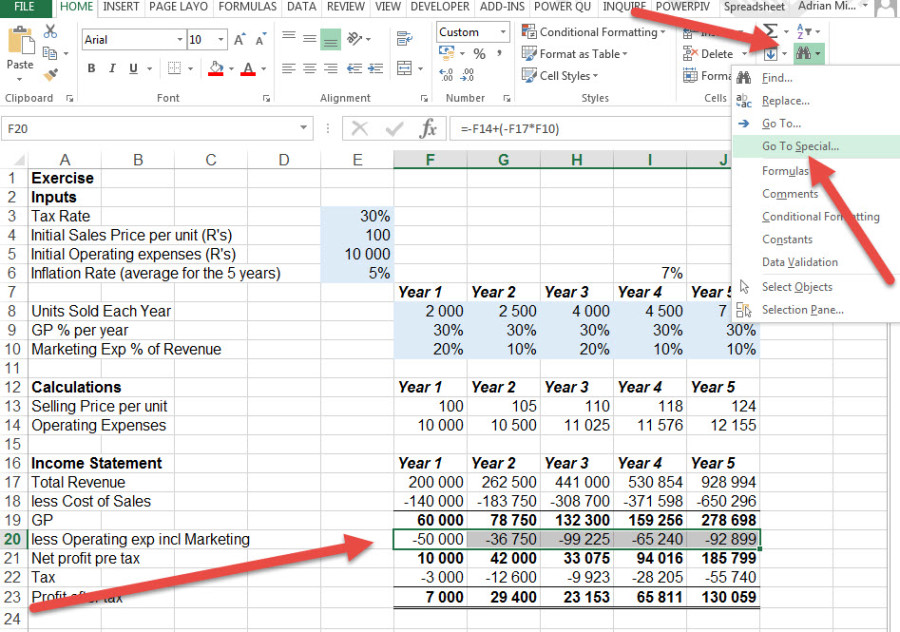Click the Merge & Center icon
900x632 pixels.
[x=405, y=68]
